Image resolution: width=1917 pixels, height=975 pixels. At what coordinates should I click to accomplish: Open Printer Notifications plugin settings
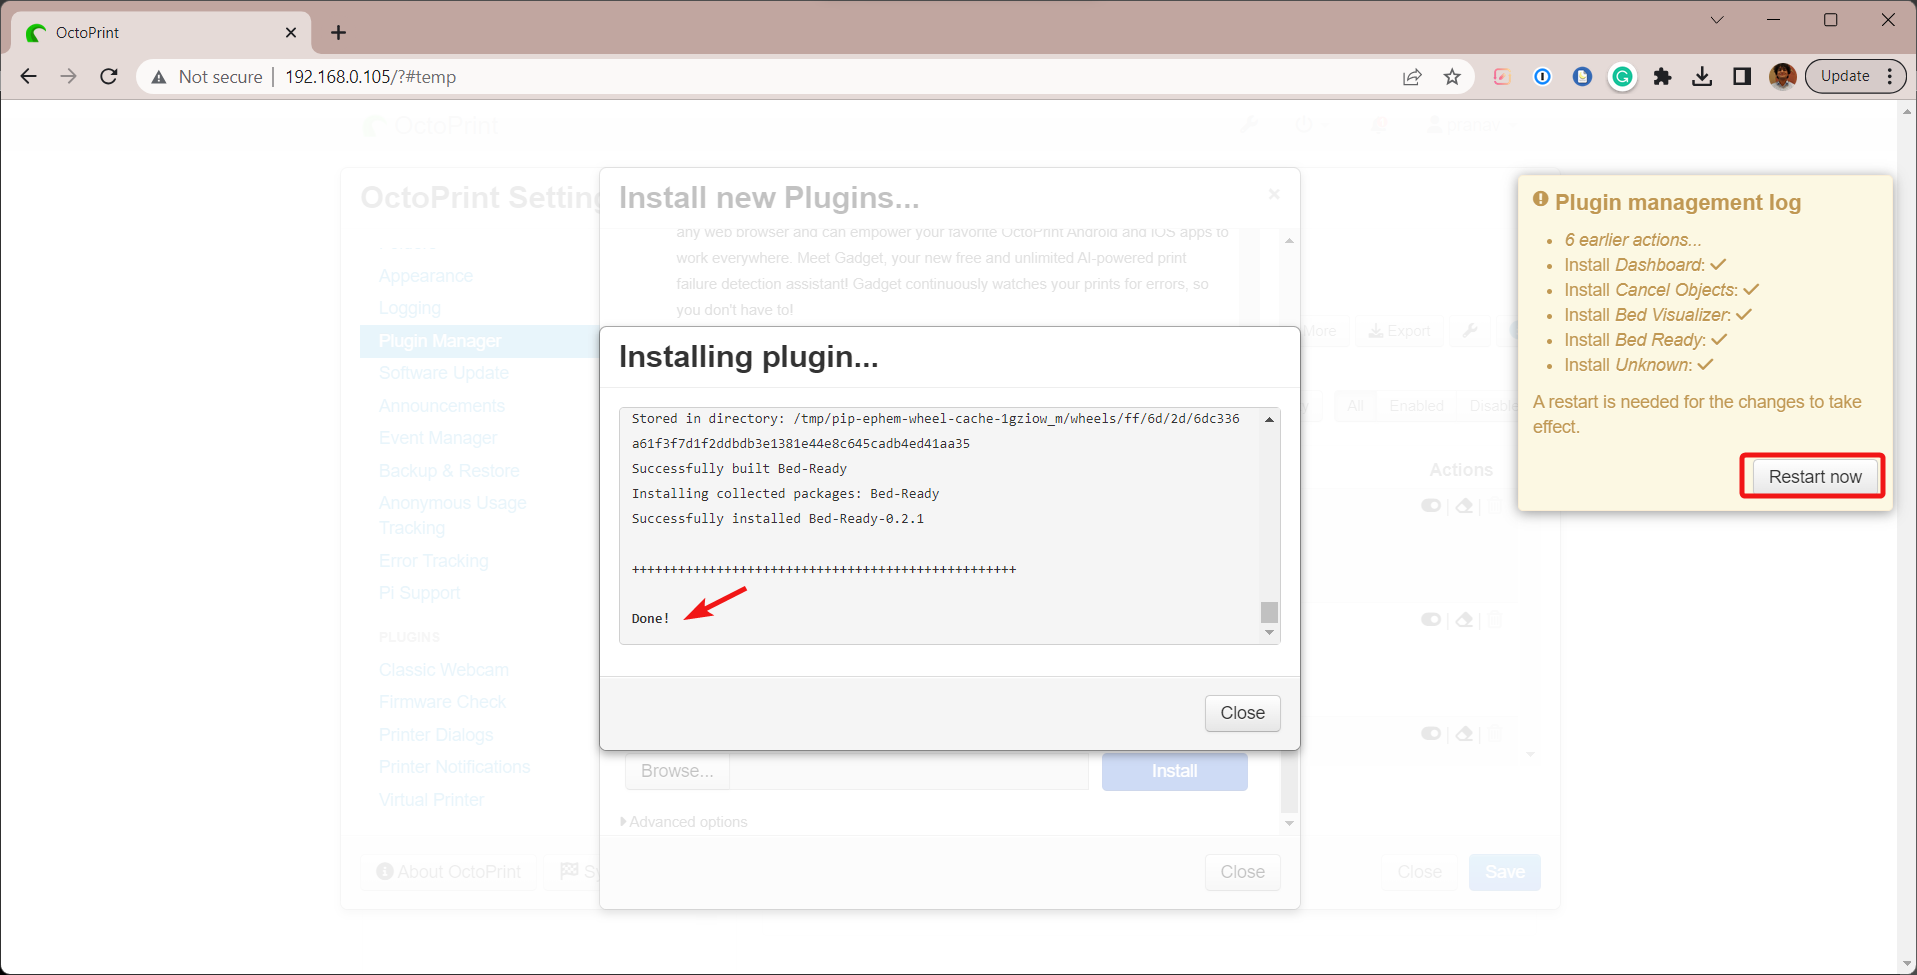point(455,767)
